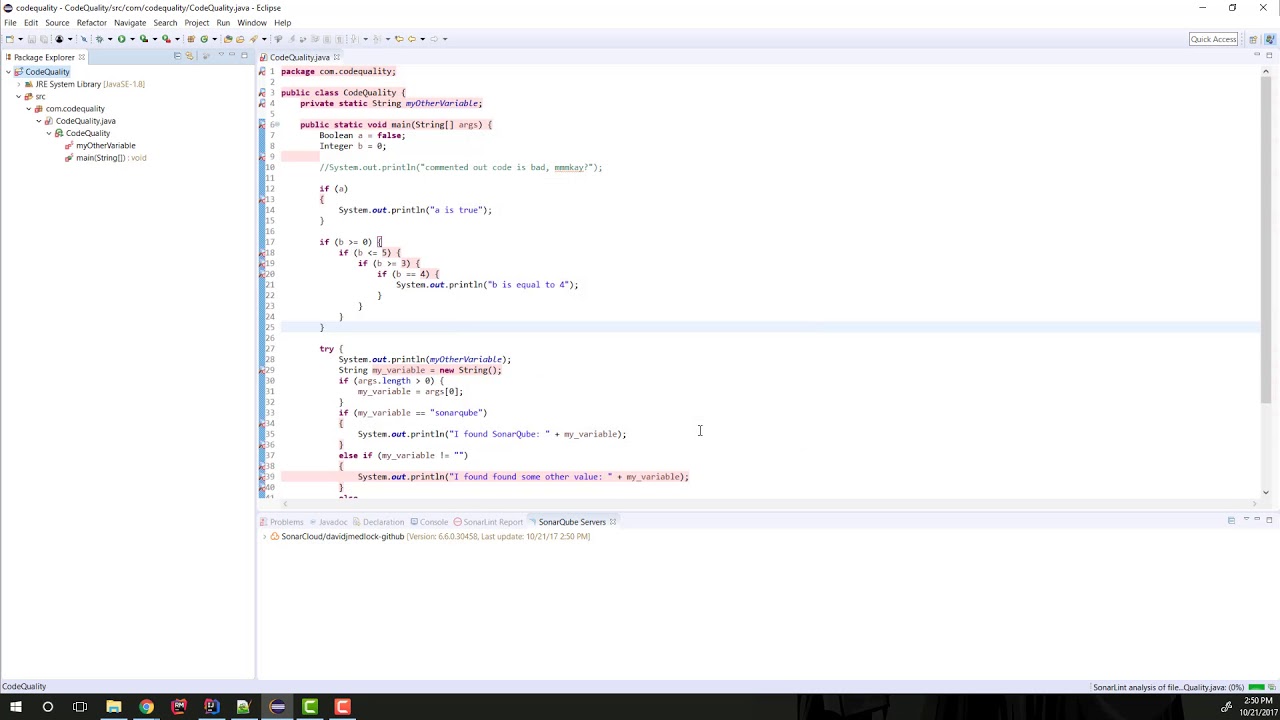Collapse the CodeQuality.java file node

click(x=38, y=121)
